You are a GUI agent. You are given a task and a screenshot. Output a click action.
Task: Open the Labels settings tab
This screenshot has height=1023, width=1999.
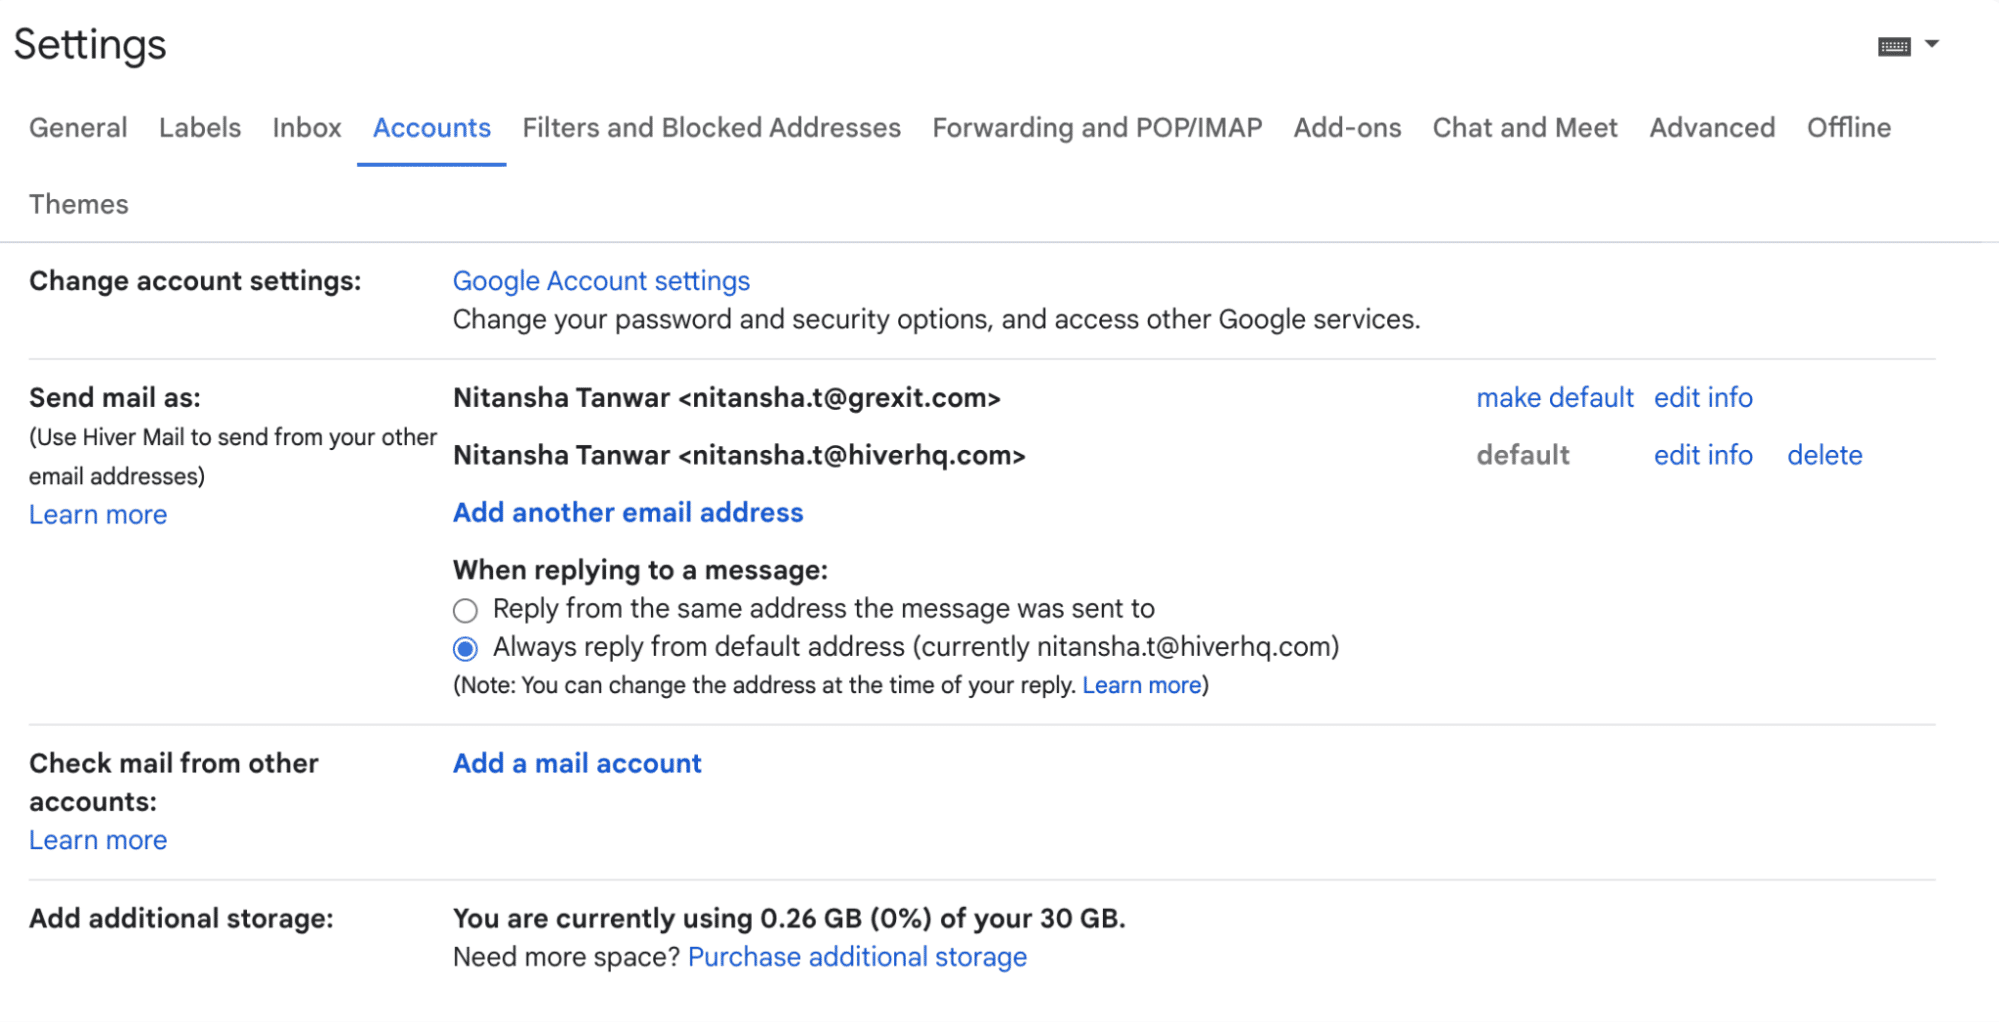click(199, 128)
